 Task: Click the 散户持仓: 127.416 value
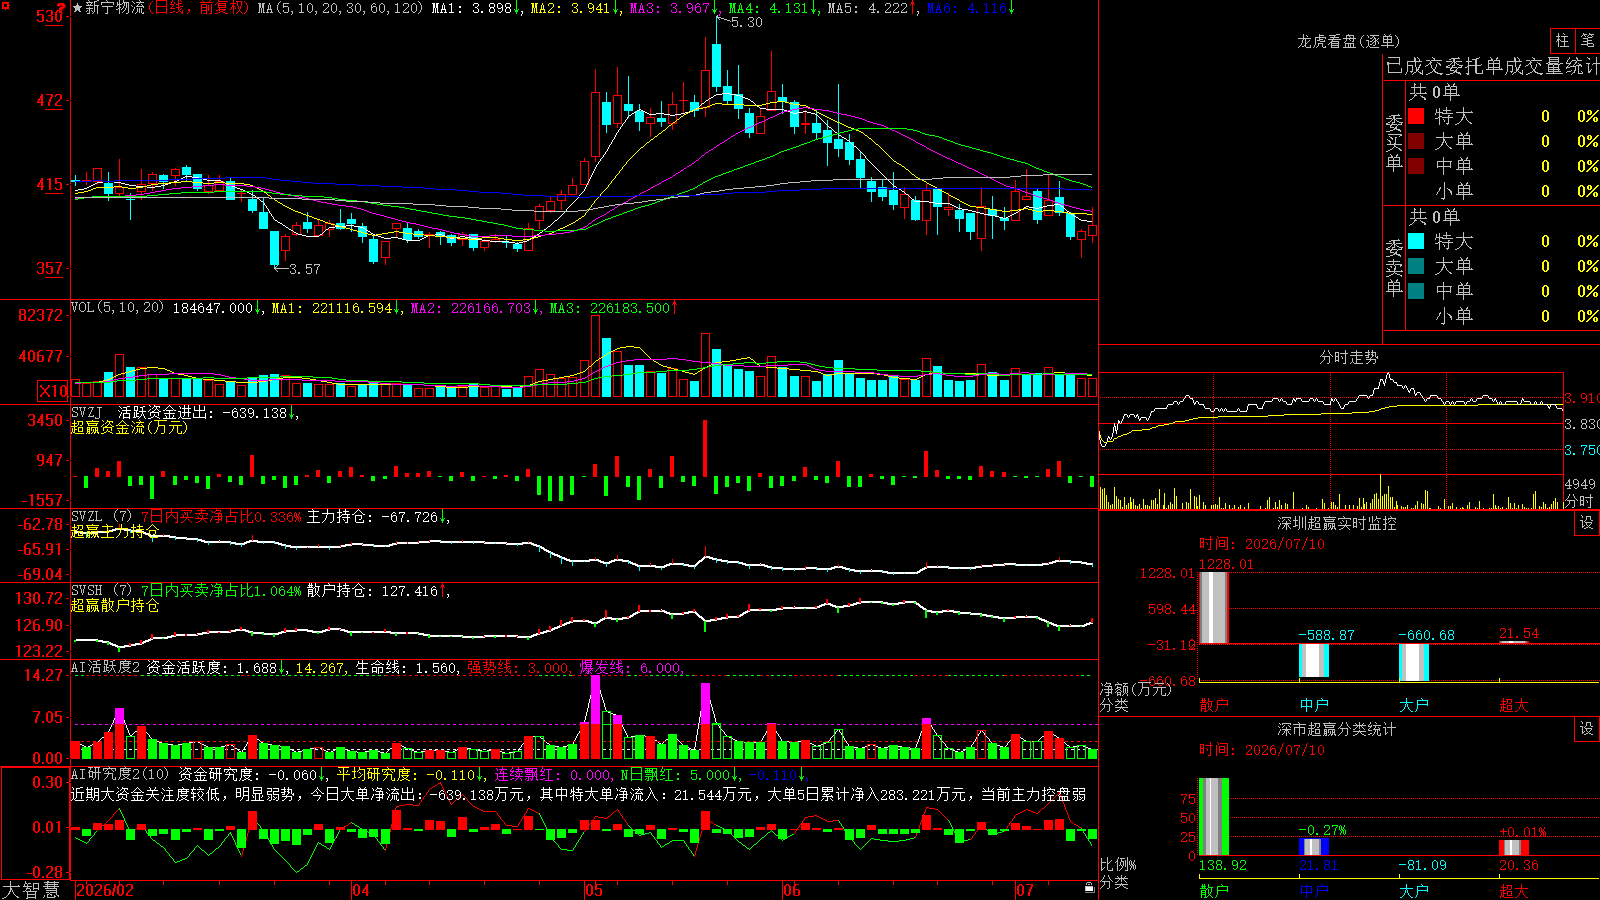(x=378, y=591)
